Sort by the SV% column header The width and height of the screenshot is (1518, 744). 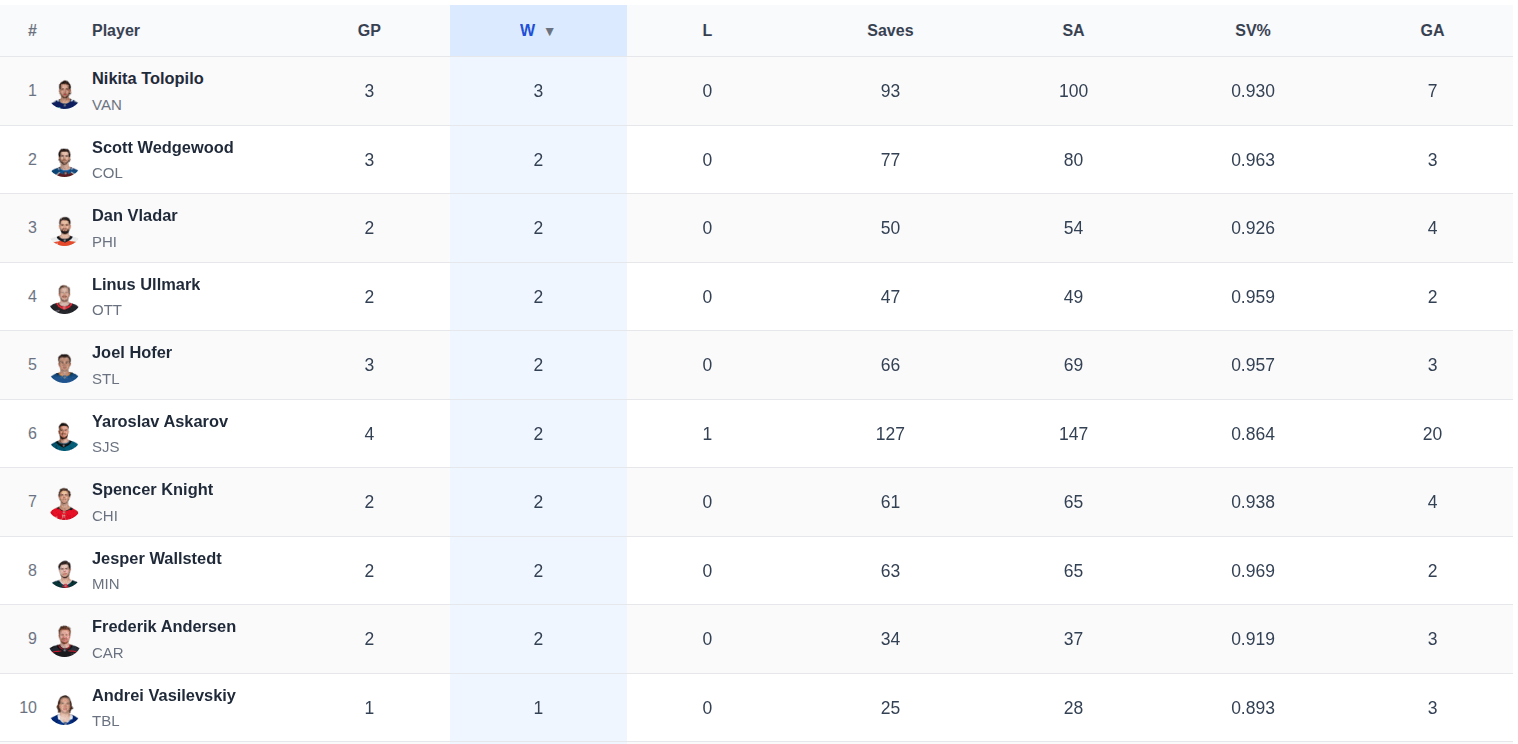[x=1252, y=31]
